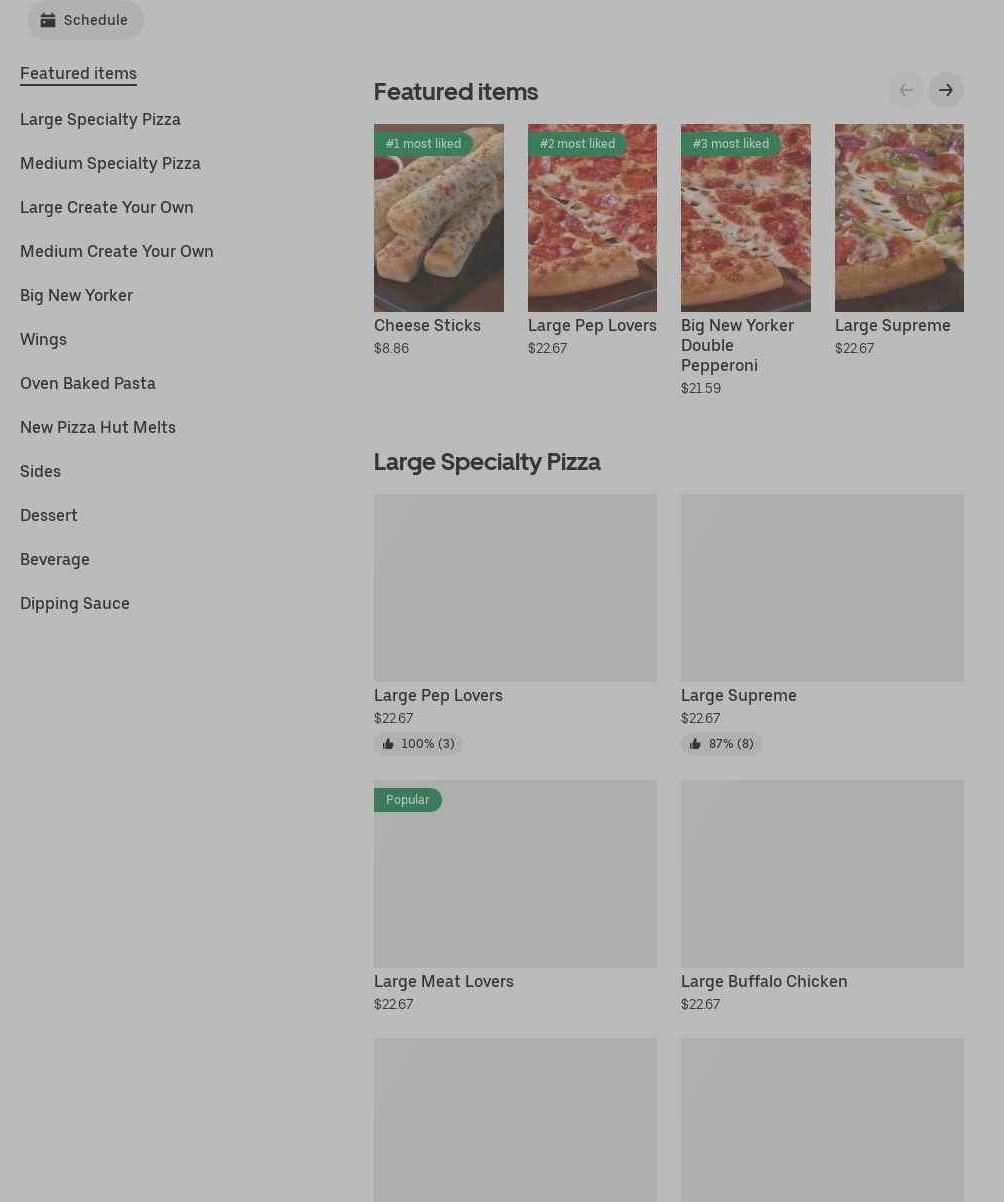The height and width of the screenshot is (1202, 1004).
Task: Open Large Meat Lovers item title
Action: (x=444, y=981)
